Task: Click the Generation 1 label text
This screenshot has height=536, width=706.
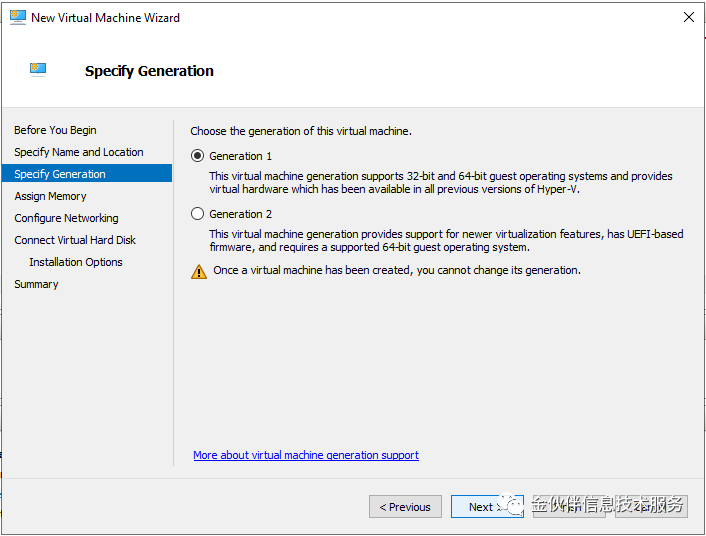Action: [240, 156]
